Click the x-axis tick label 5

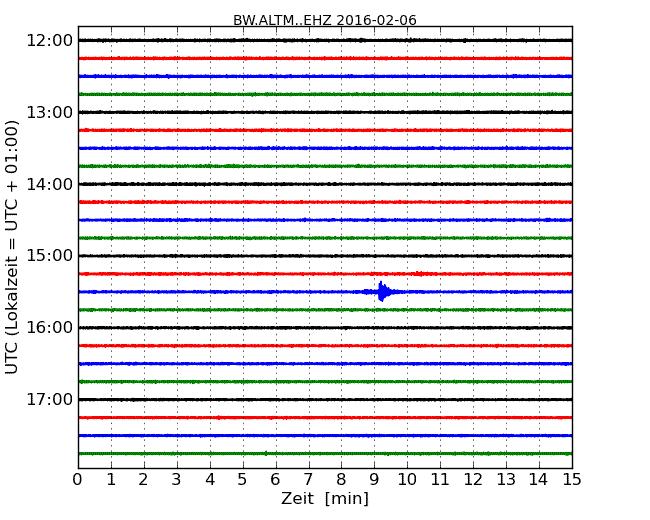tap(243, 480)
